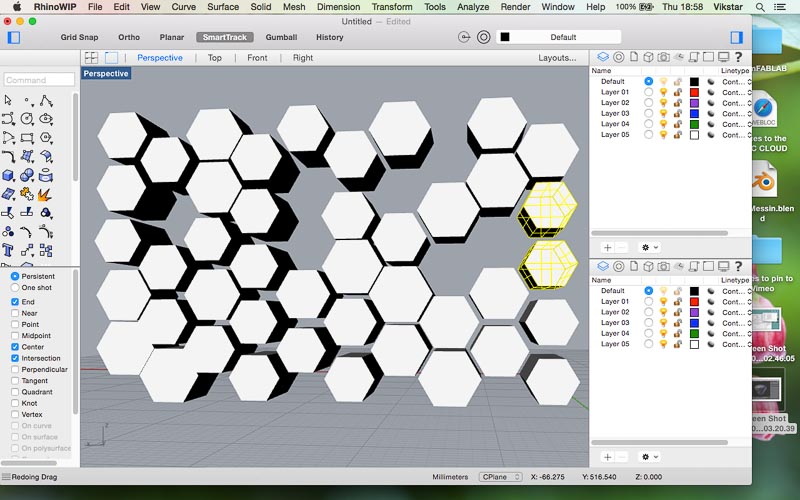The image size is (800, 500).
Task: Add a new layer in upper panel
Action: [x=607, y=247]
